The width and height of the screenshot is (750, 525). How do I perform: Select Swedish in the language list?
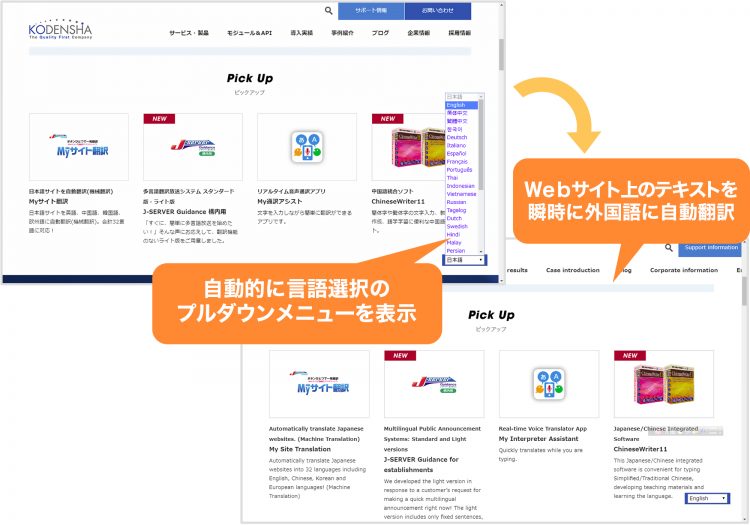[461, 227]
